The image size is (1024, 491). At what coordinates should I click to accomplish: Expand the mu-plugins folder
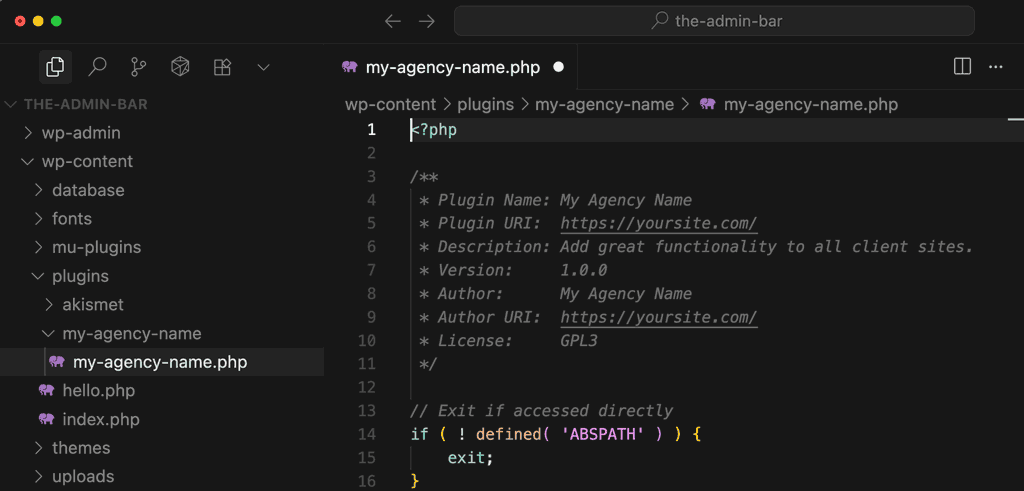coord(38,248)
